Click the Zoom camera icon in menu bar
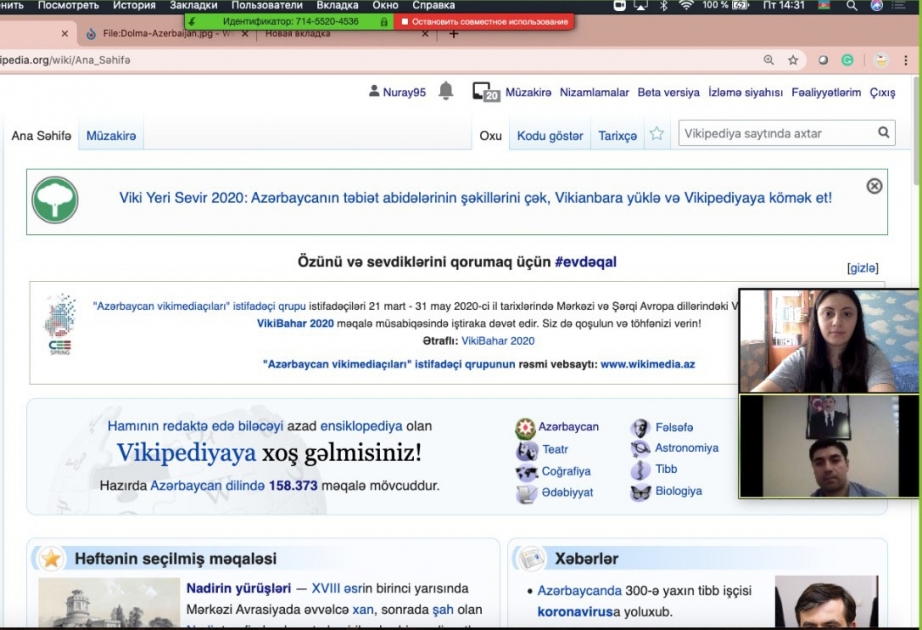Screen dimensions: 922x630 click(x=619, y=5)
